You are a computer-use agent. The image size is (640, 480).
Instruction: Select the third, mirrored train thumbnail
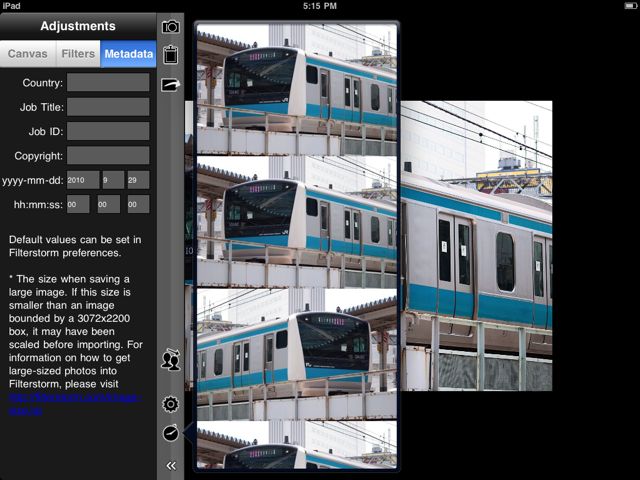[297, 354]
